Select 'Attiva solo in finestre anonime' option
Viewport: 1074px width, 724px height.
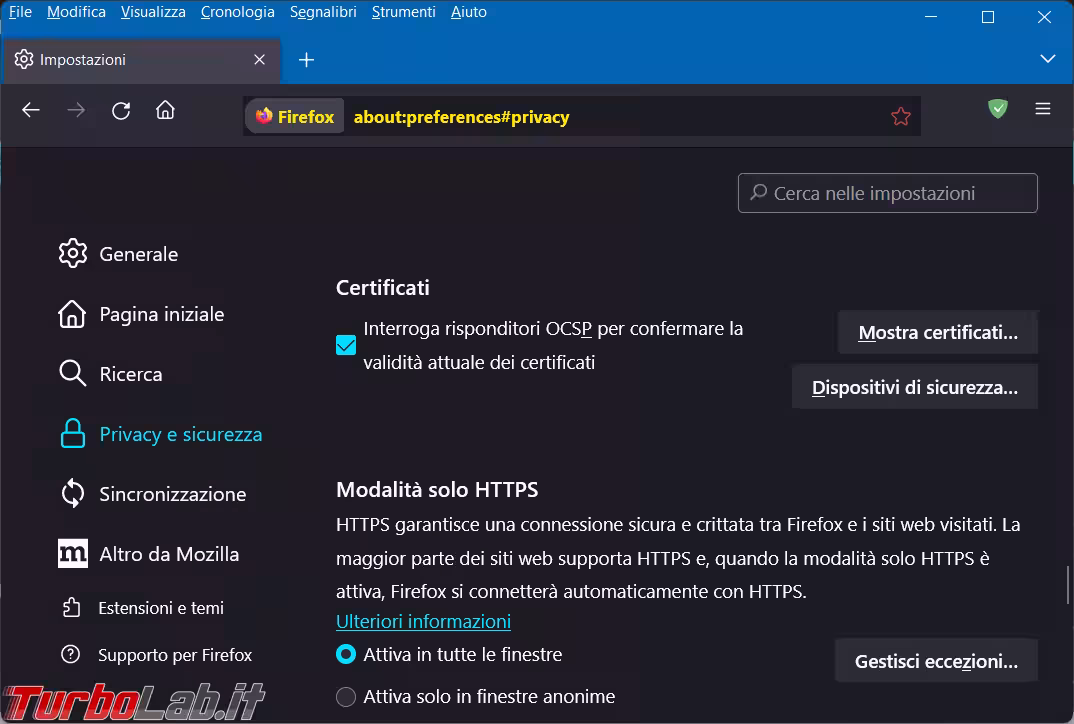coord(346,697)
